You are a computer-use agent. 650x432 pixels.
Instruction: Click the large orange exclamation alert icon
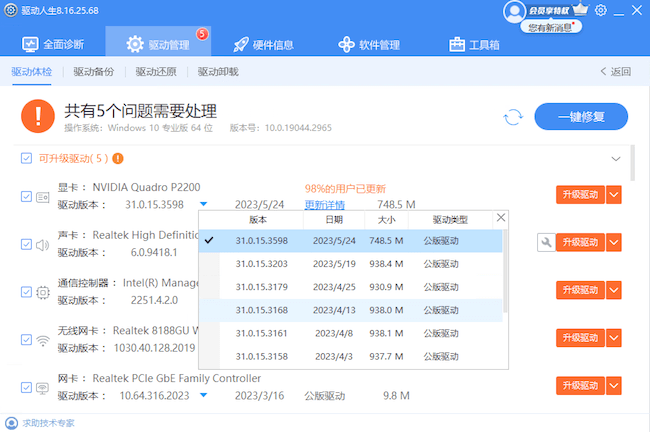point(38,116)
